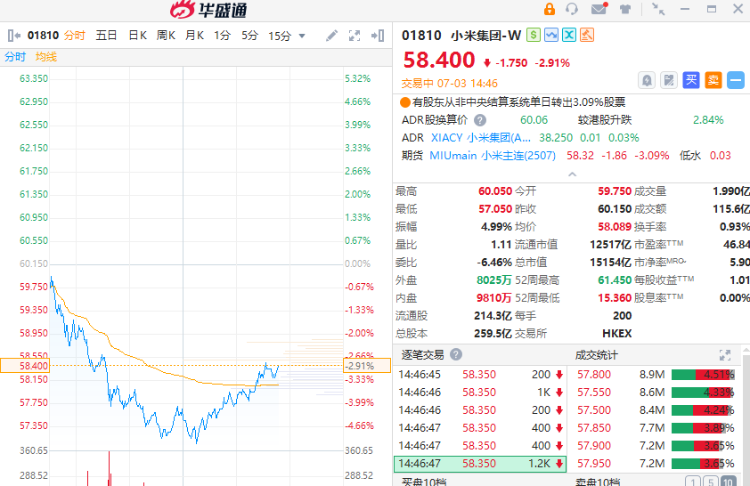
Task: Click the blue 买 buy button
Action: click(x=691, y=80)
